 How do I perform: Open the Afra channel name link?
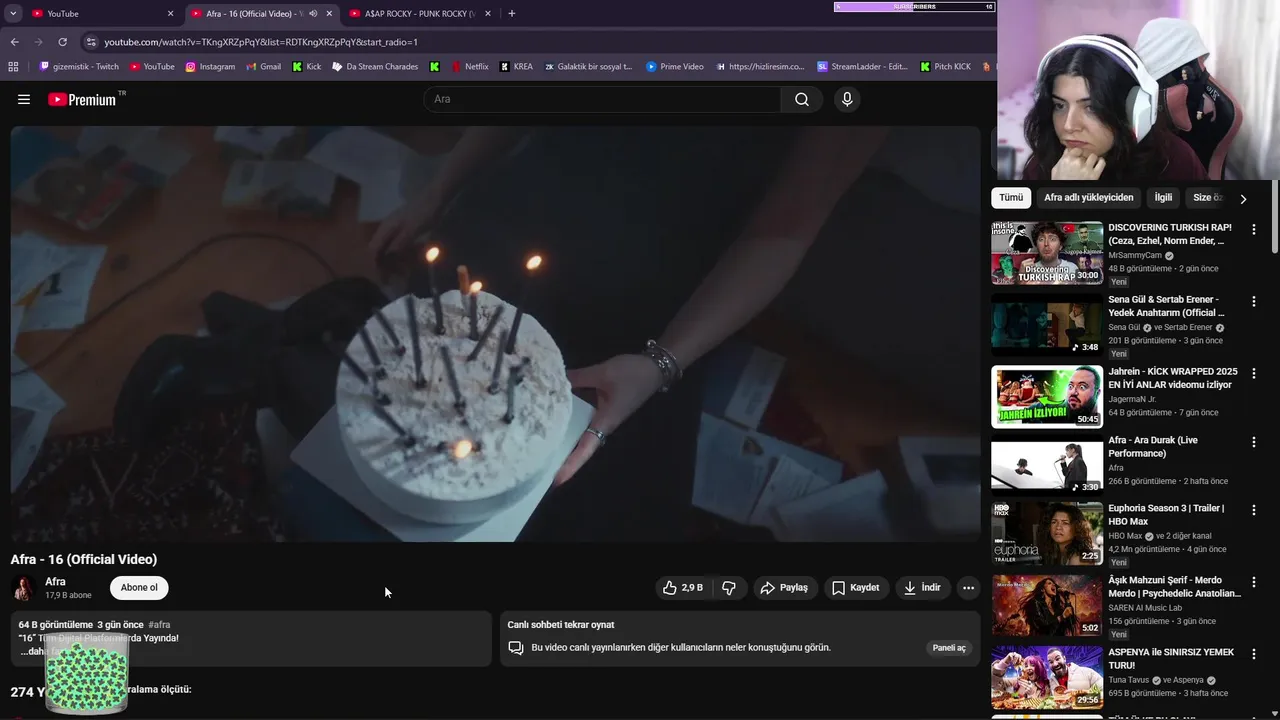coord(55,582)
